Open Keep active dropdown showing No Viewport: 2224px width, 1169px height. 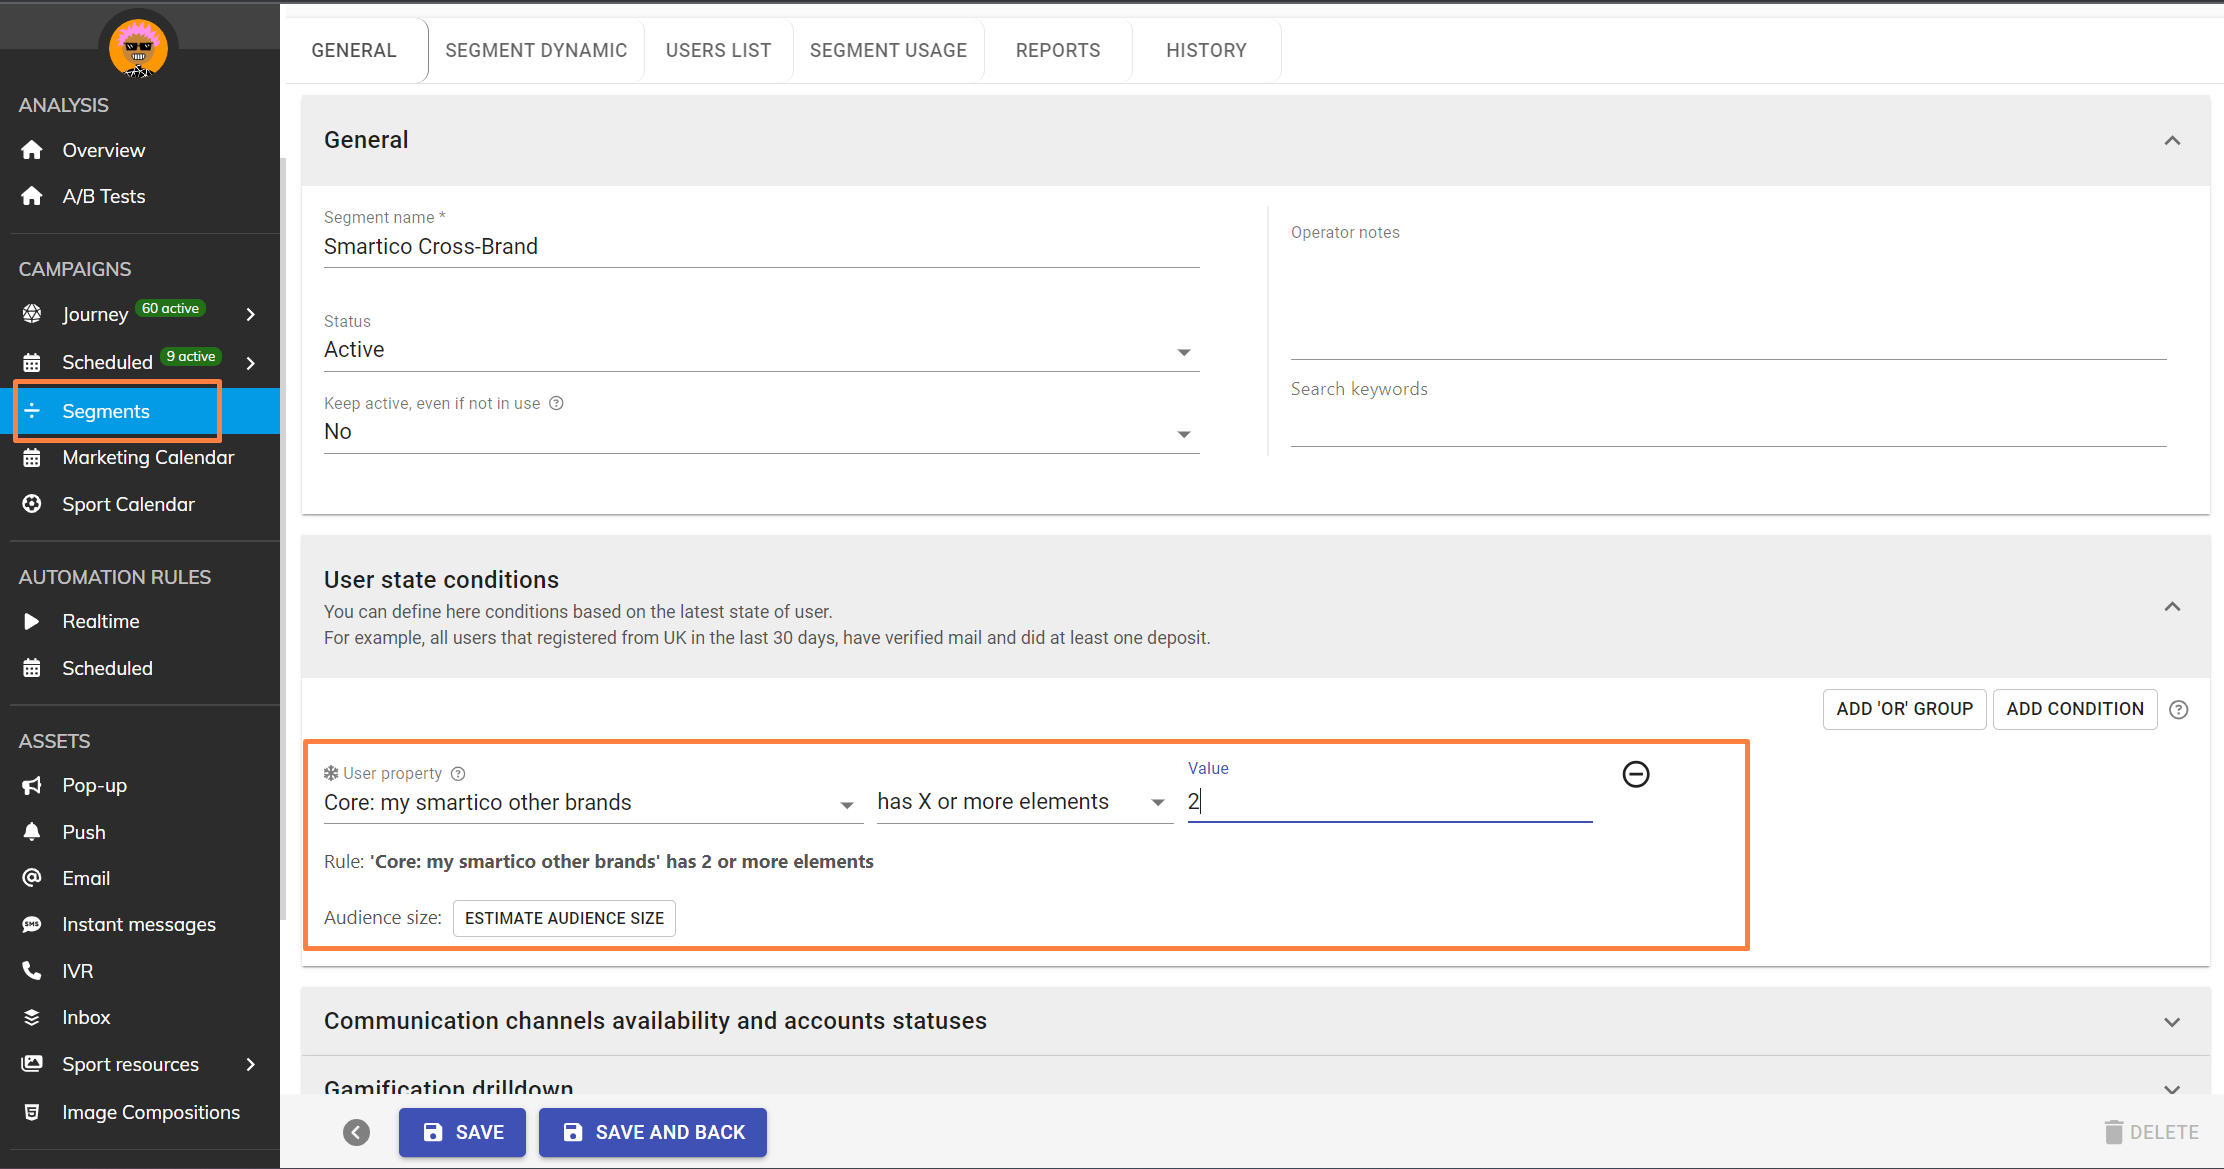(x=760, y=432)
